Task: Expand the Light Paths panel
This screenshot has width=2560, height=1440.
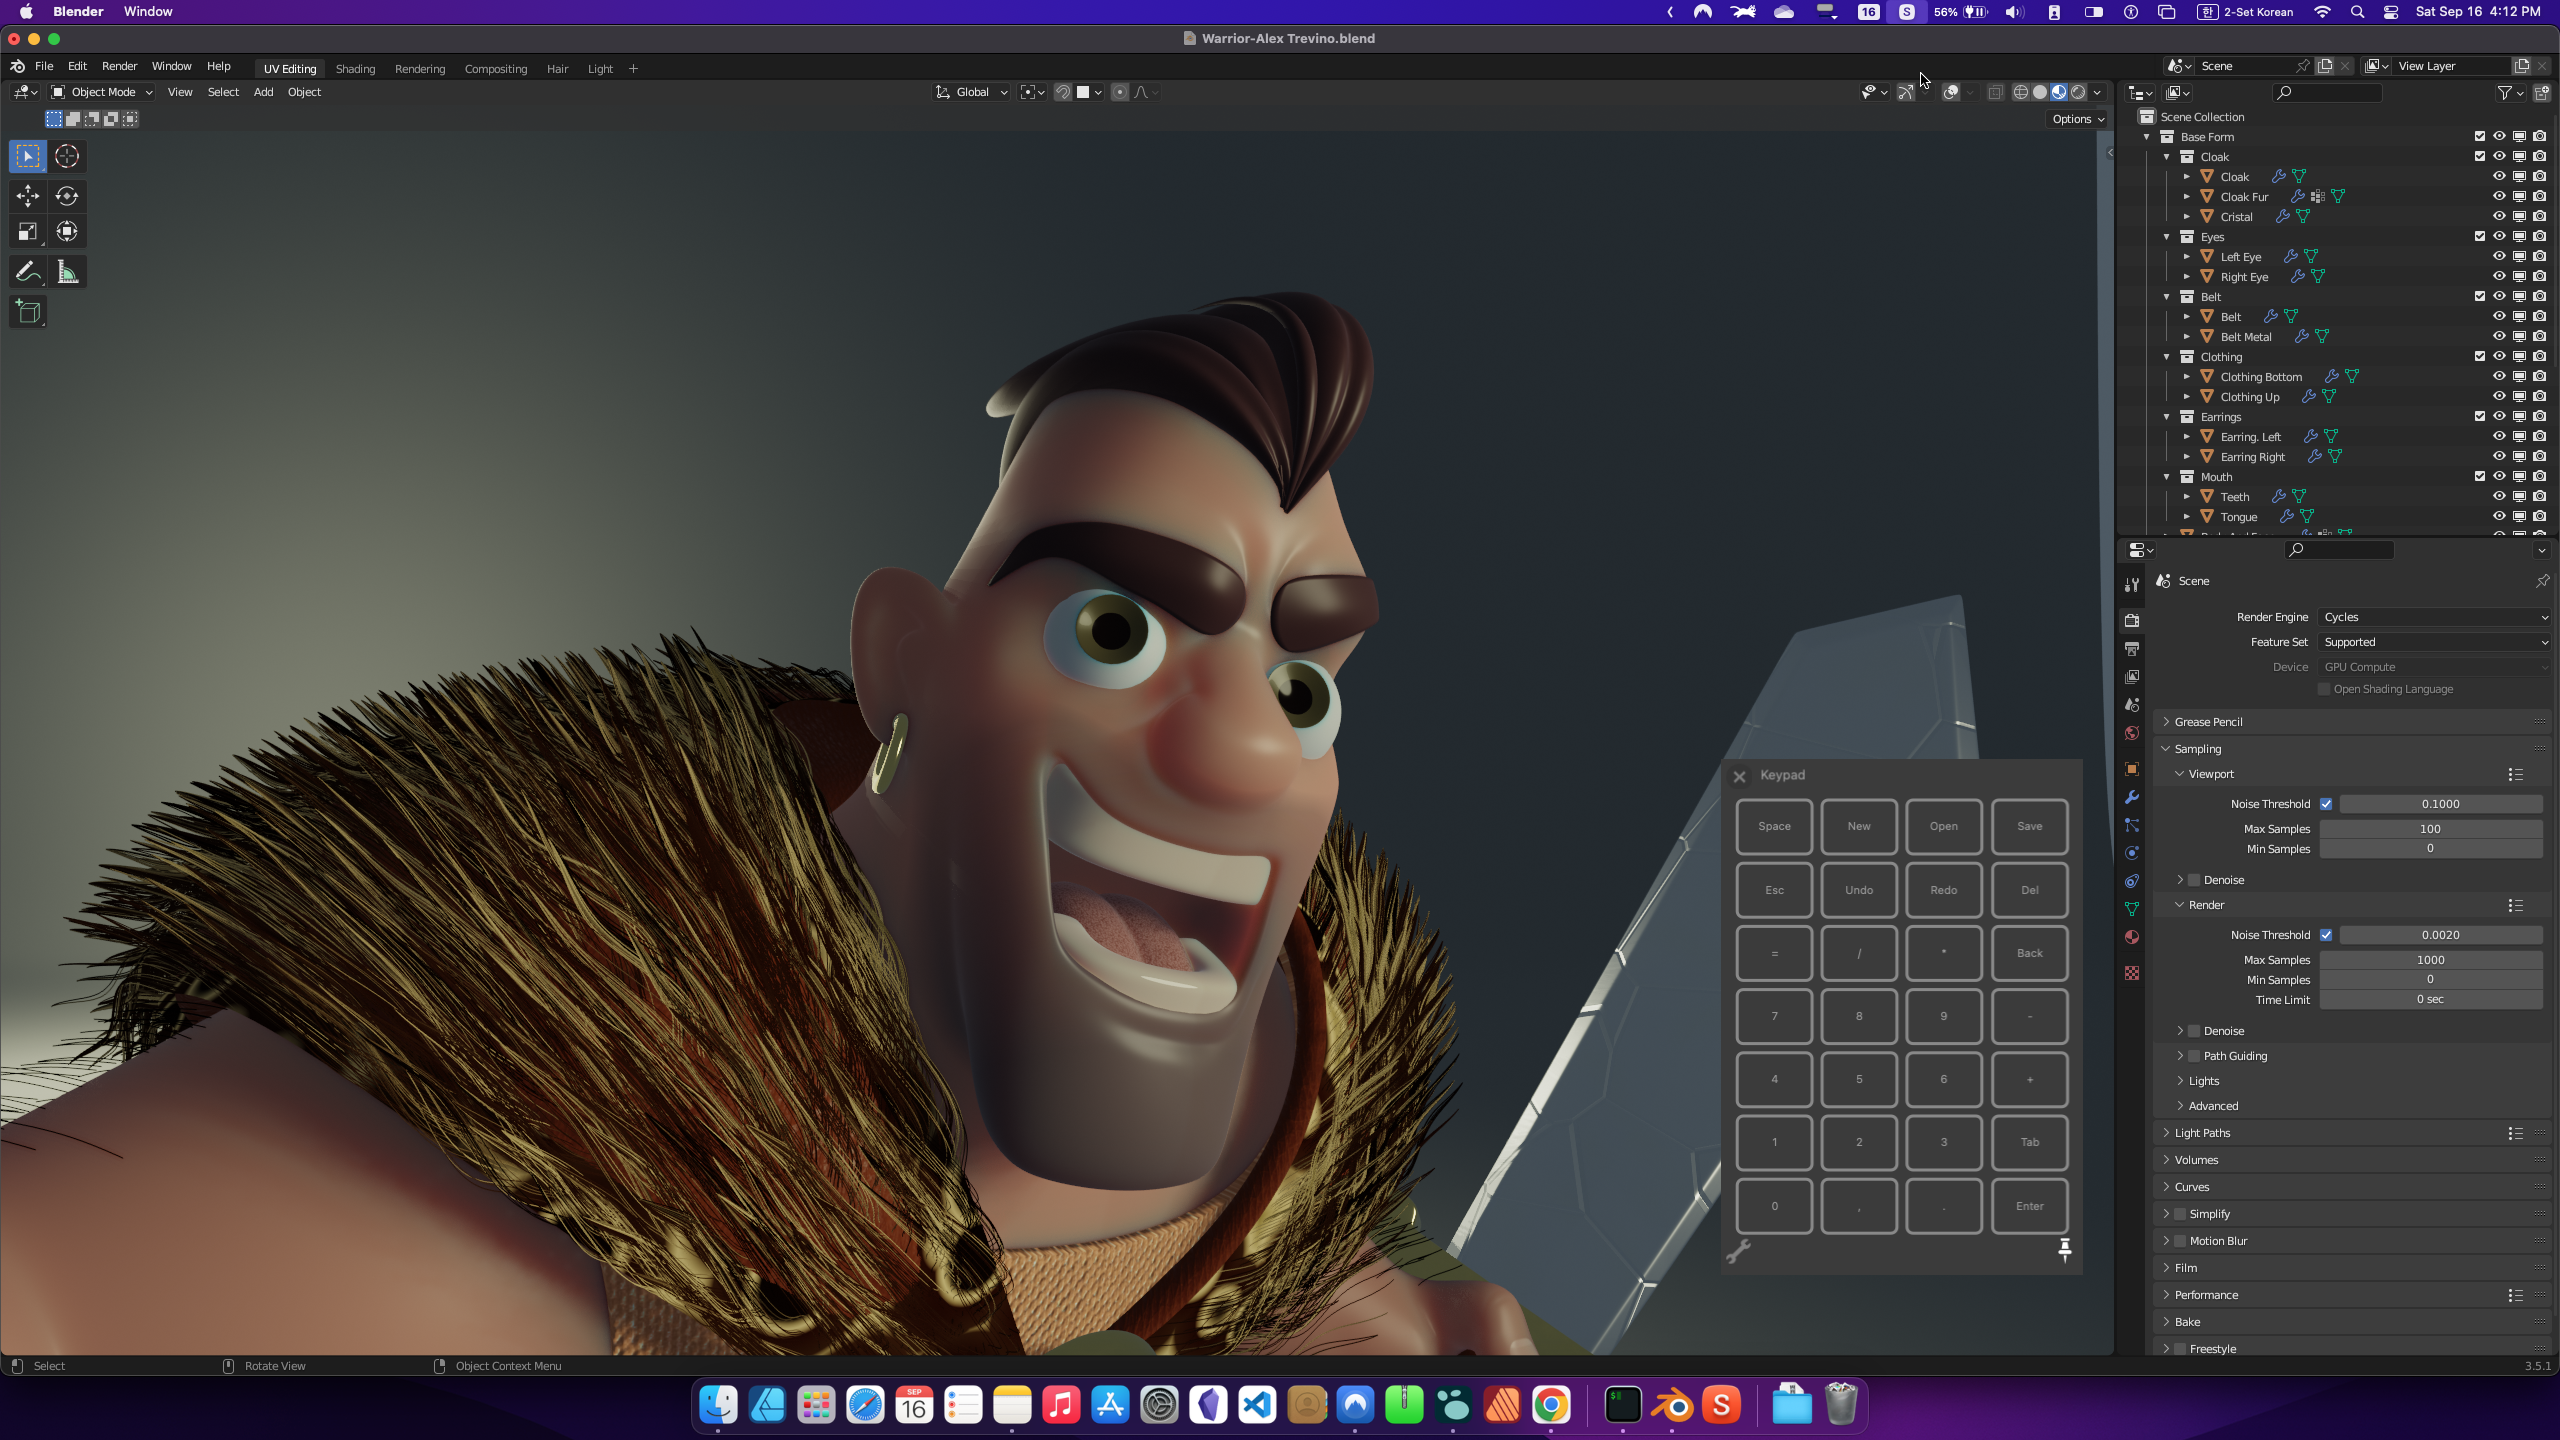Action: pos(2202,1133)
